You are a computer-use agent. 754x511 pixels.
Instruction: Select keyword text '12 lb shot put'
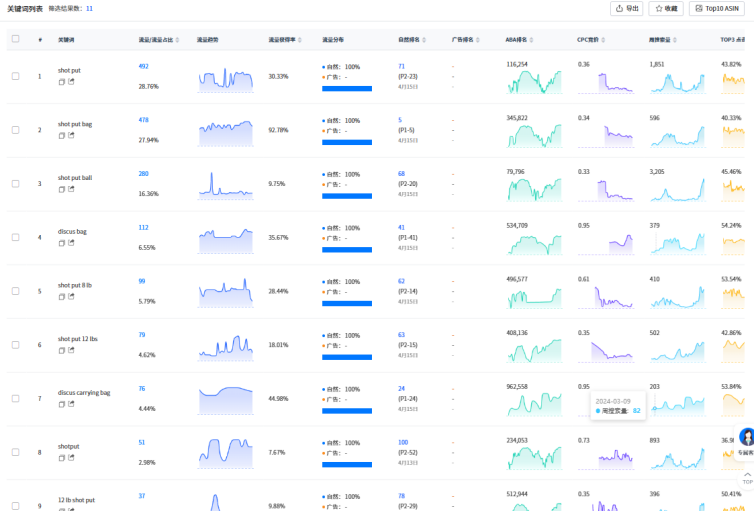pyautogui.click(x=76, y=500)
